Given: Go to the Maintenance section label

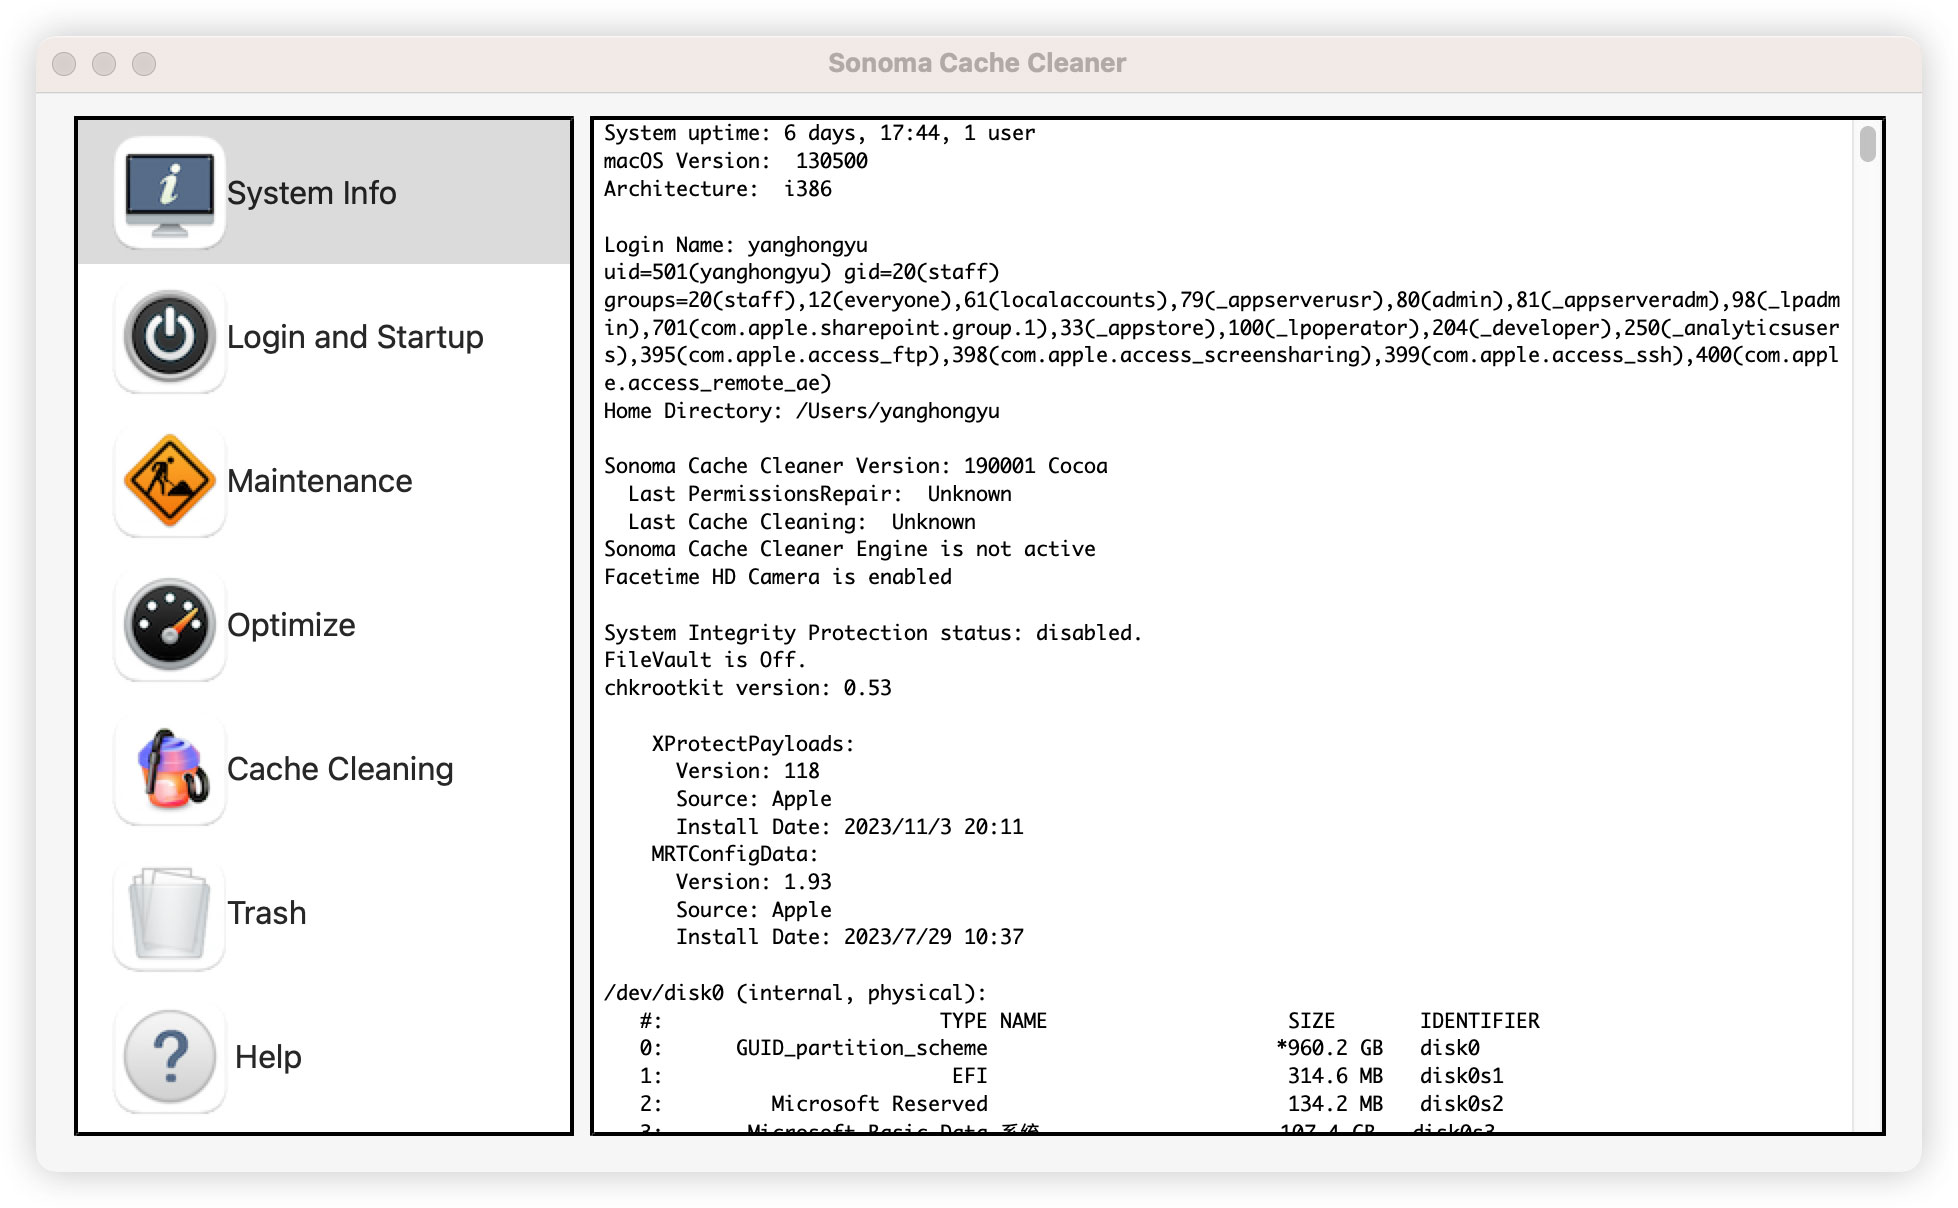Looking at the screenshot, I should [x=320, y=481].
